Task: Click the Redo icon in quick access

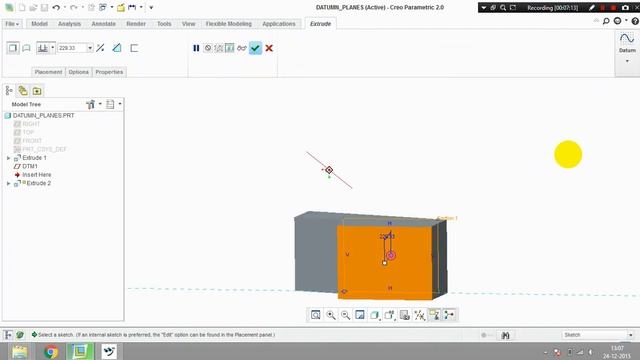Action: pos(74,7)
